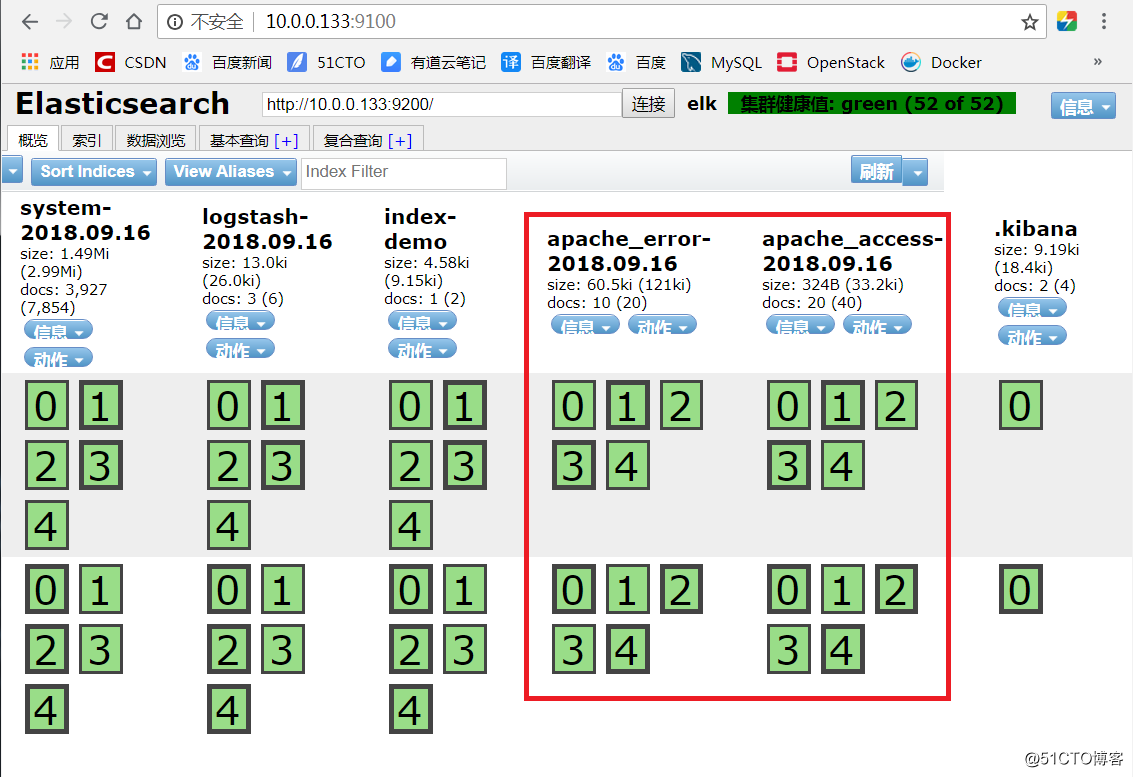
Task: Select the first-row shard 4 of apache_access
Action: 843,465
